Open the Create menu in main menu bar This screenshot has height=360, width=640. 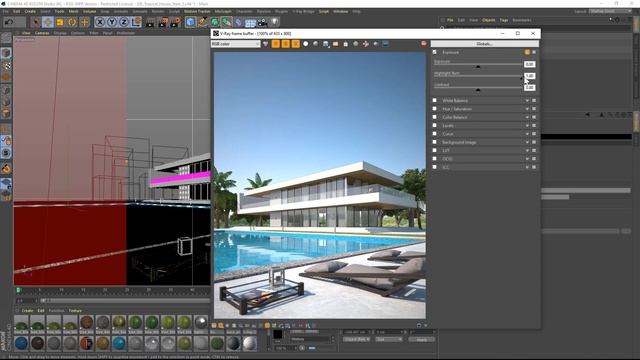coord(30,11)
